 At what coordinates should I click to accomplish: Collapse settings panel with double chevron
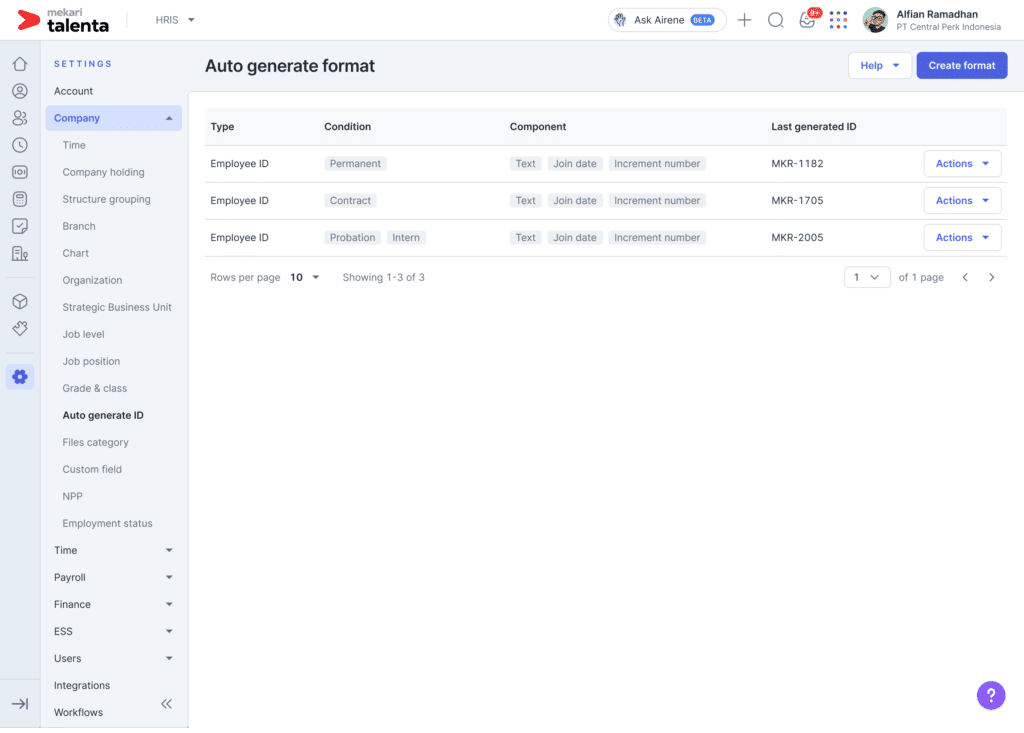click(167, 704)
